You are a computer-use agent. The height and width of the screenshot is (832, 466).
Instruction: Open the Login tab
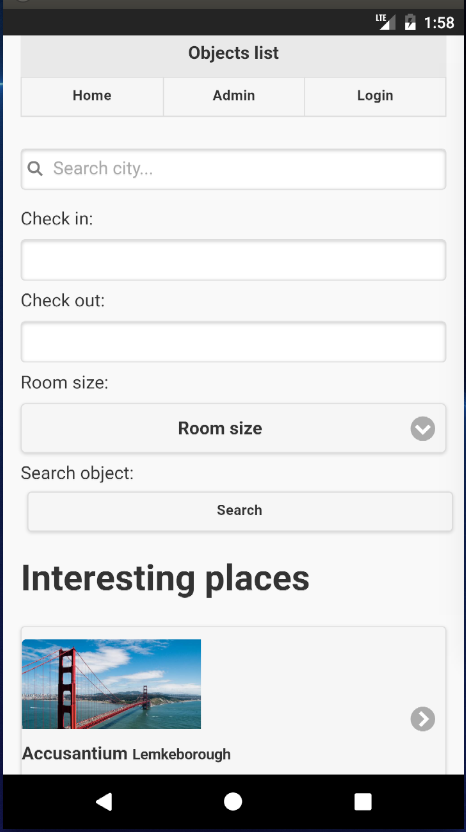pyautogui.click(x=375, y=96)
